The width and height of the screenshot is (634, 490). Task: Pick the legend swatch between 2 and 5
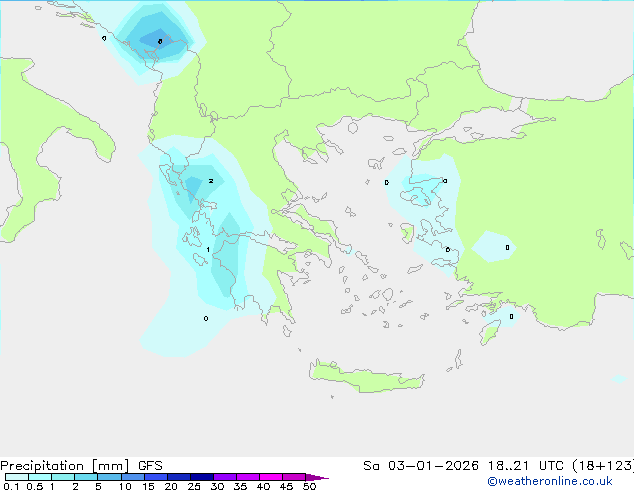tap(86, 477)
